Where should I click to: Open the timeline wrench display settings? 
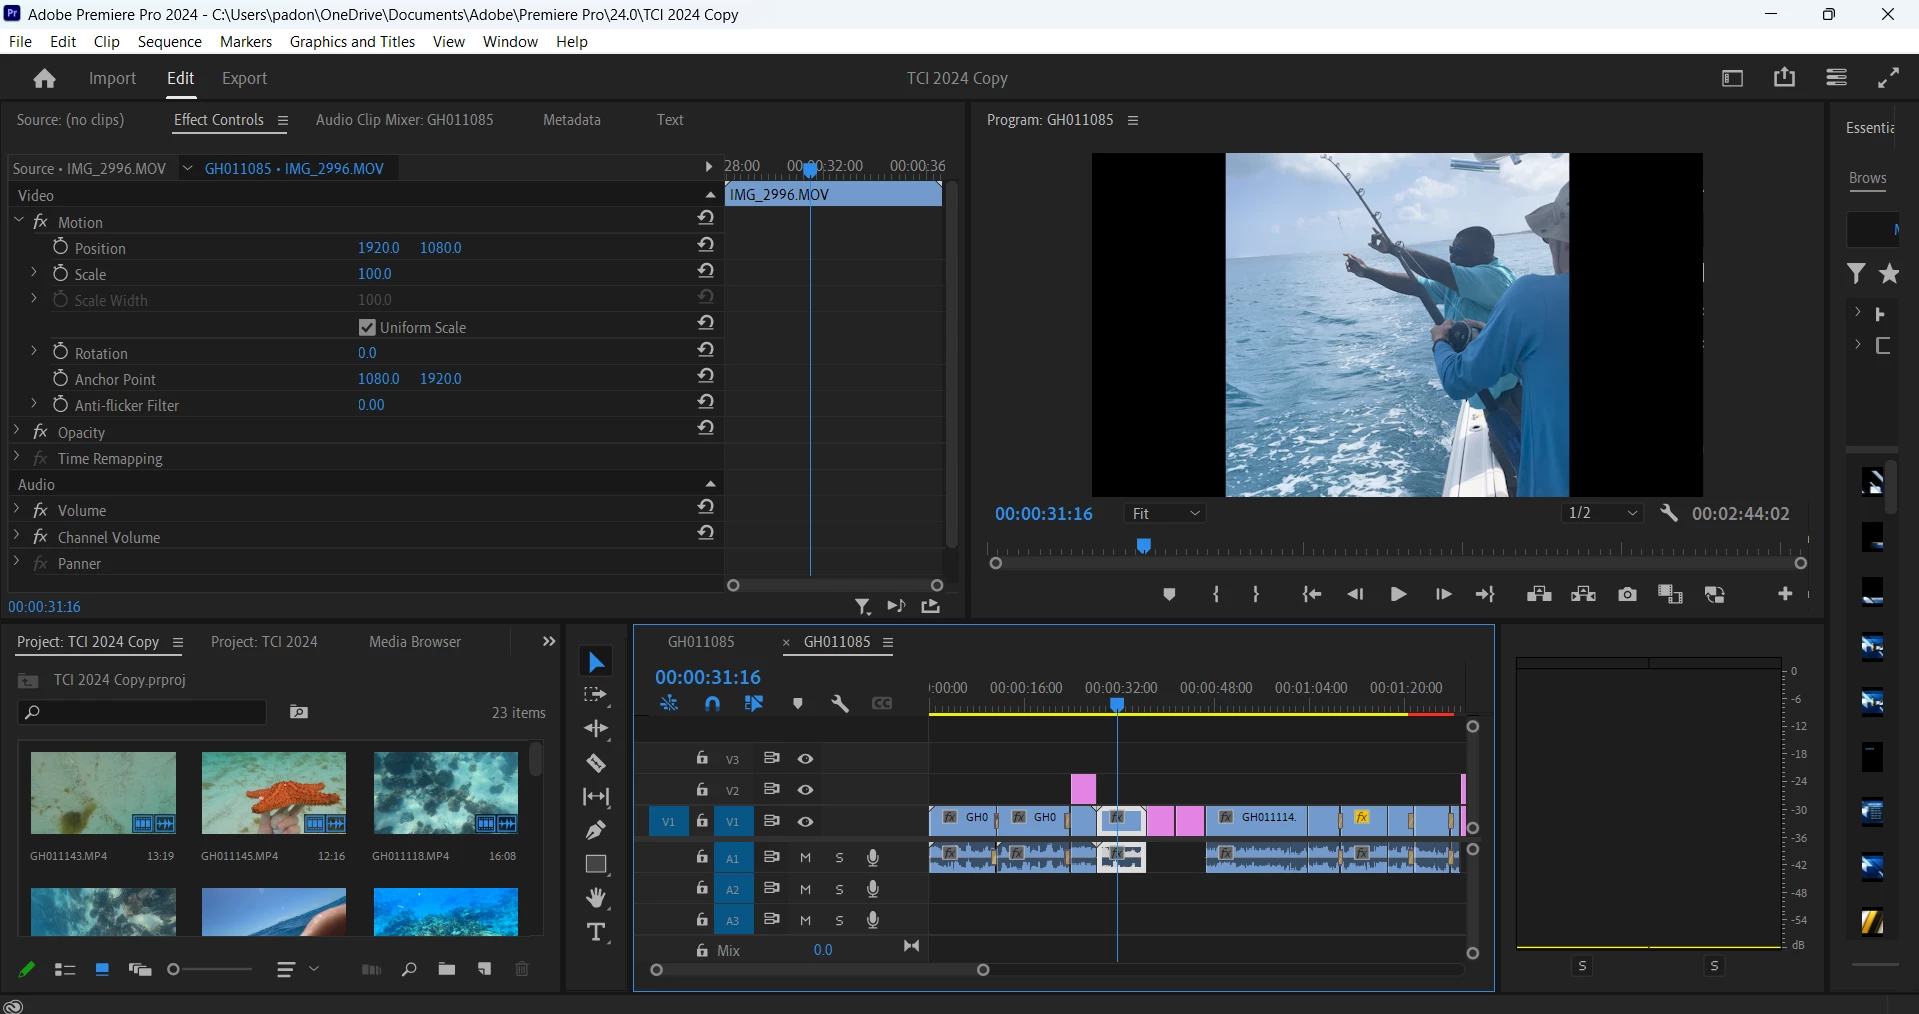[840, 704]
